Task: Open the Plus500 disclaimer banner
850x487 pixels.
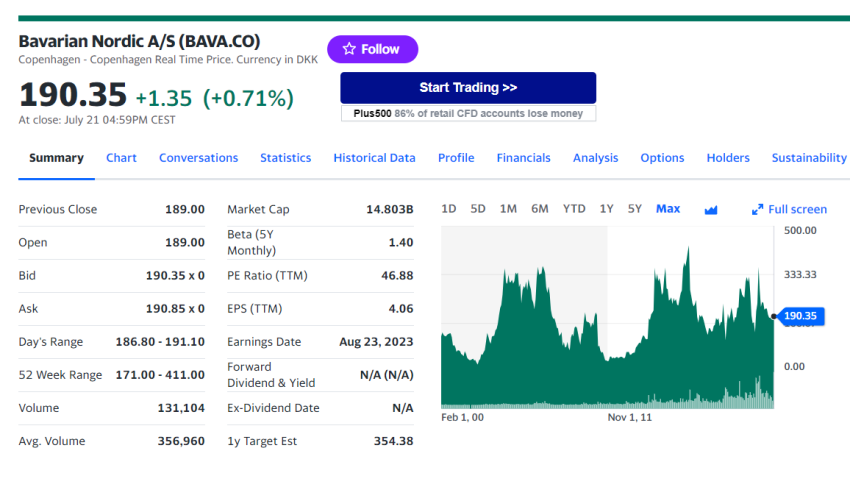Action: 468,113
